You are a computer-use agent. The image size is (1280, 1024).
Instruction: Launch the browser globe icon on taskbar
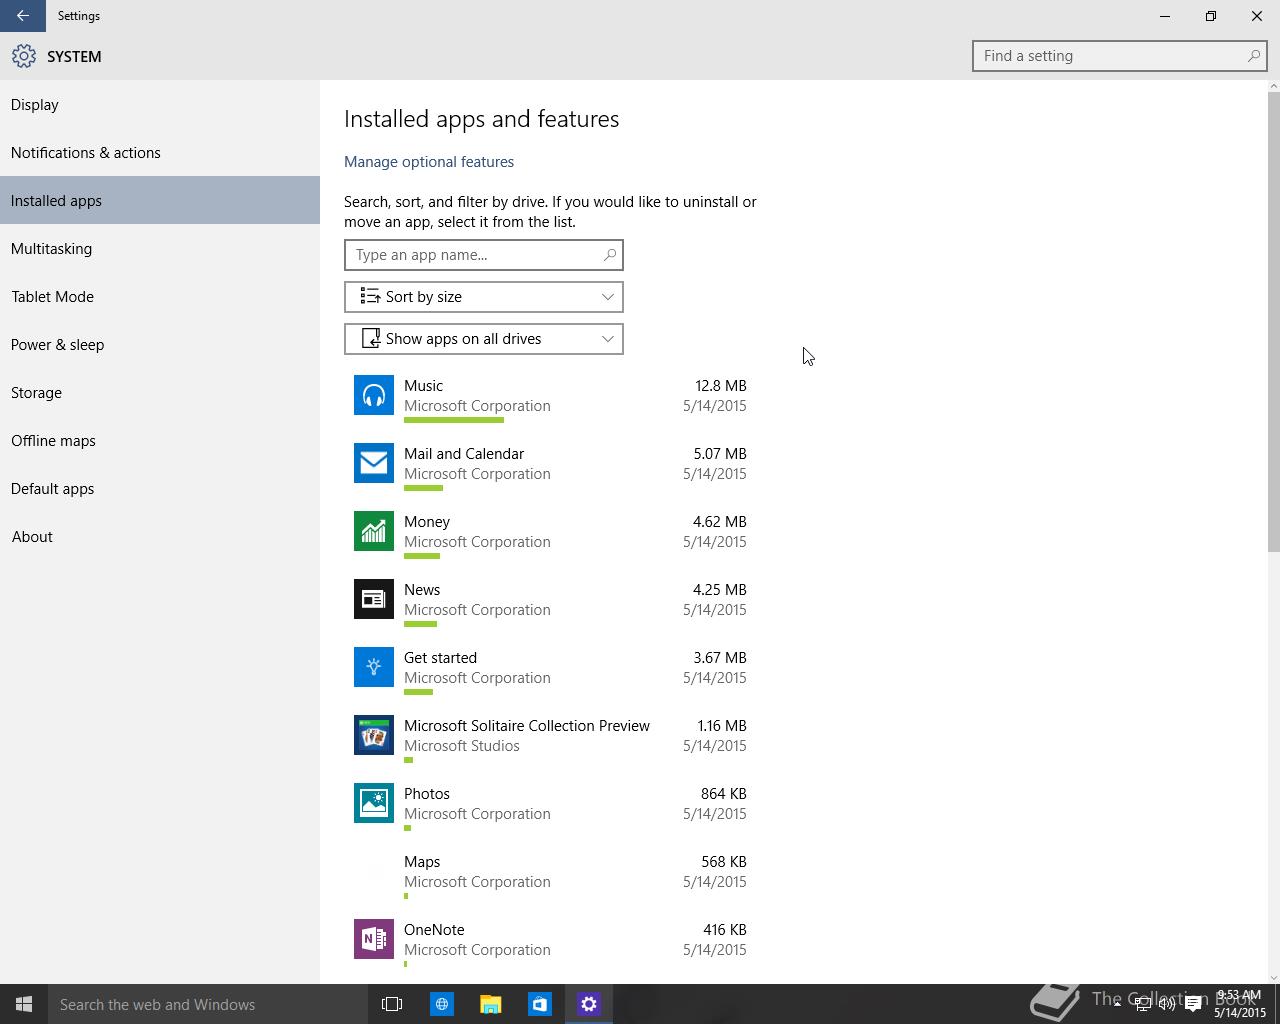tap(441, 1004)
